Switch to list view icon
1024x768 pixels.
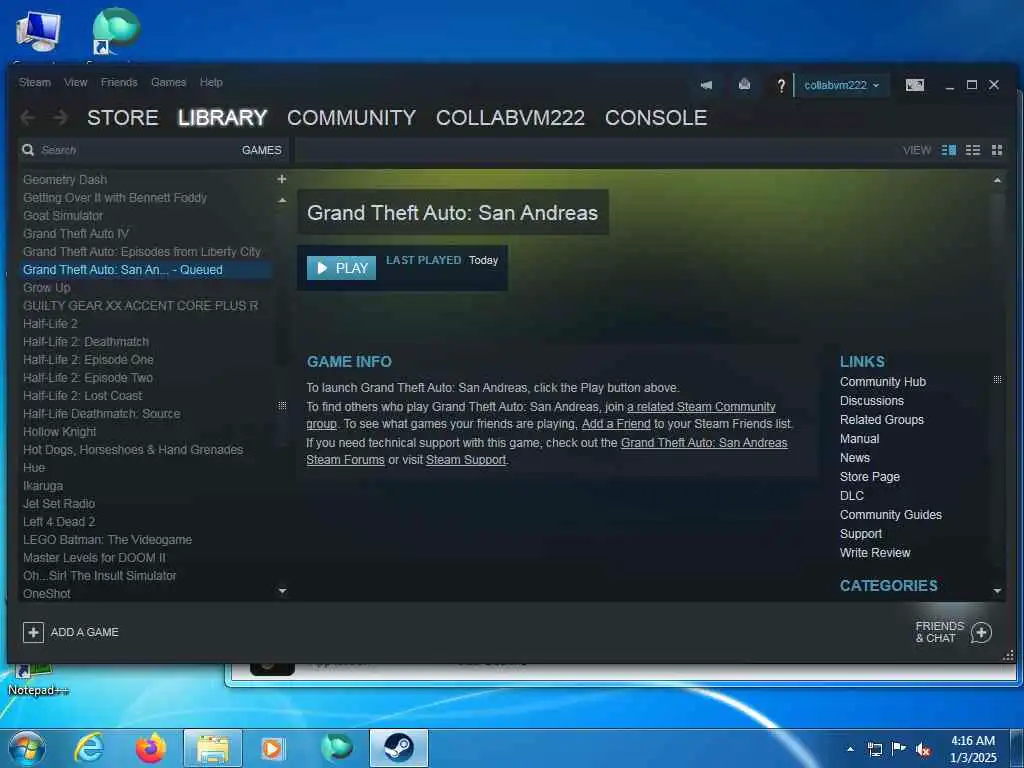(x=972, y=150)
